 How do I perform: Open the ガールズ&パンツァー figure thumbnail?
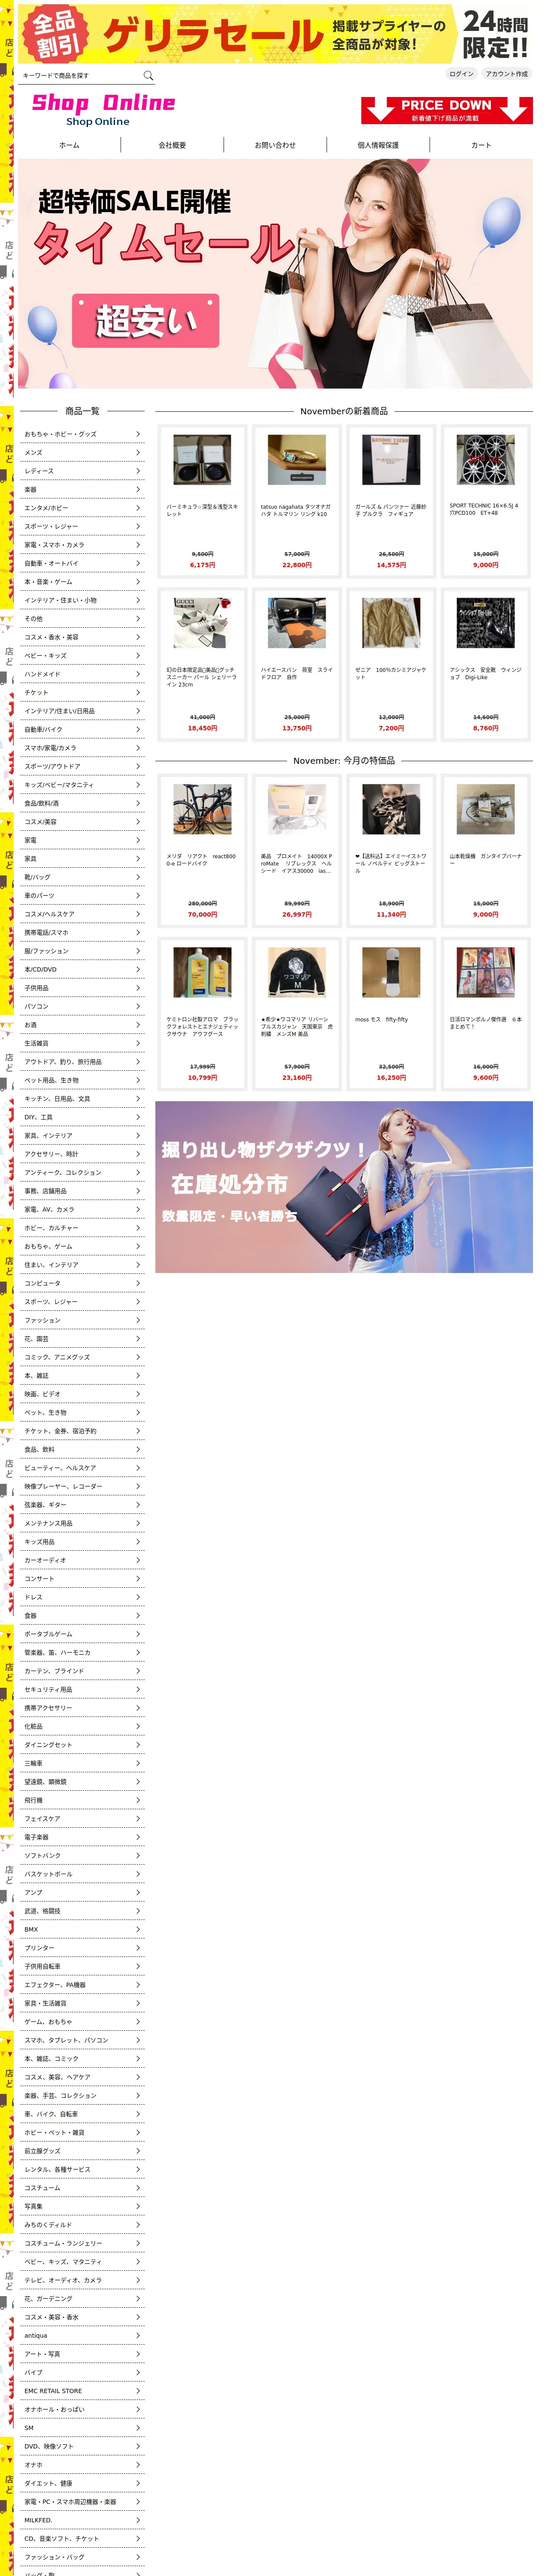(391, 460)
